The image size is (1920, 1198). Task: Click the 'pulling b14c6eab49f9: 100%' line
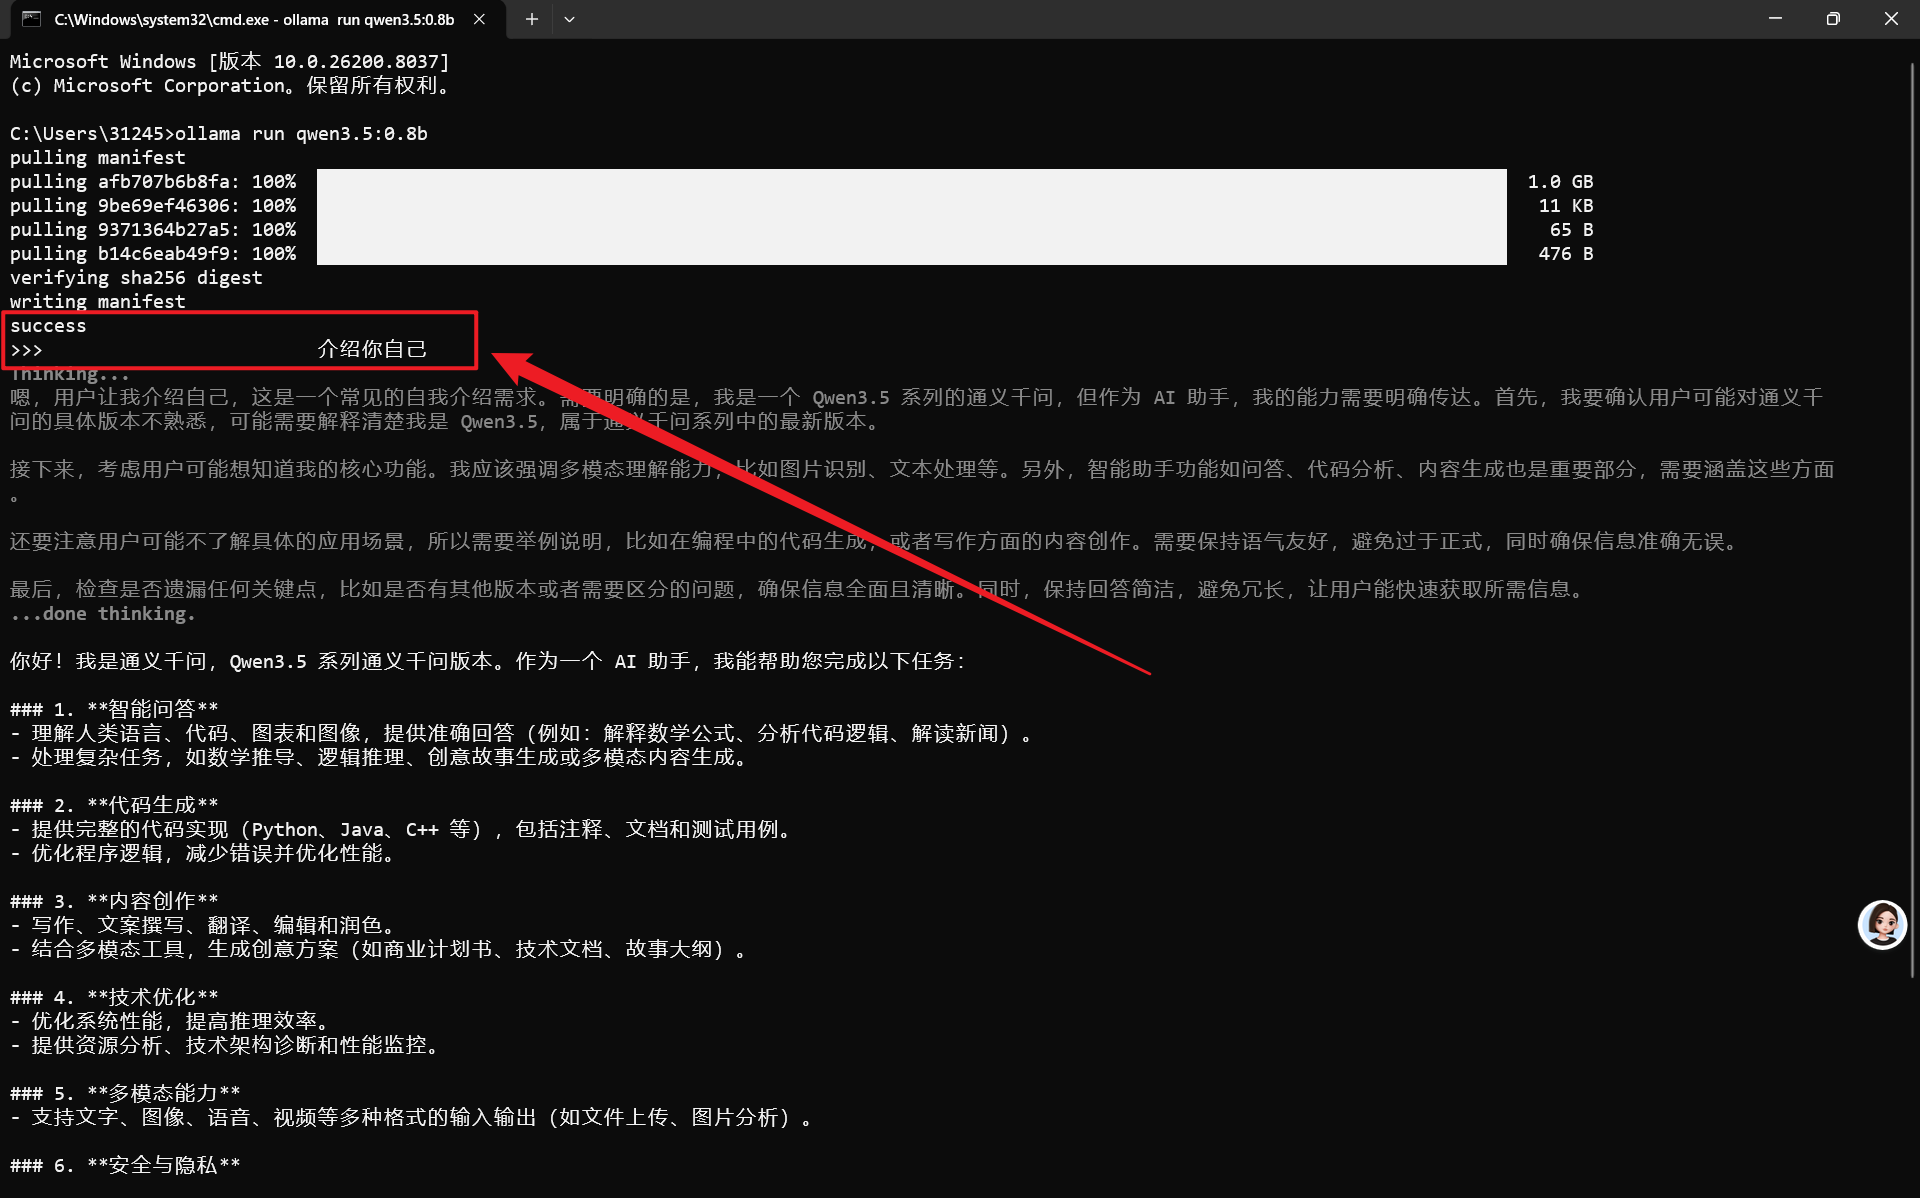[153, 254]
